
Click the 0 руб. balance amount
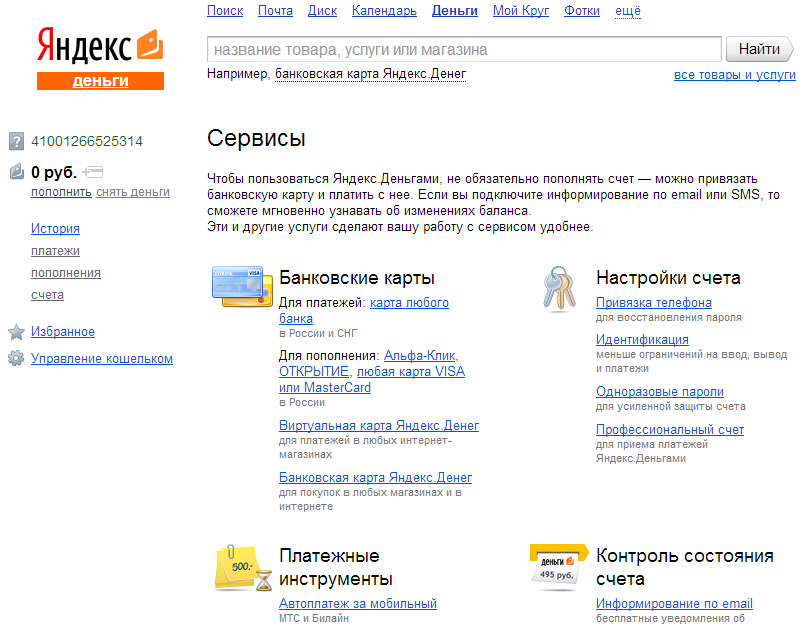(54, 172)
